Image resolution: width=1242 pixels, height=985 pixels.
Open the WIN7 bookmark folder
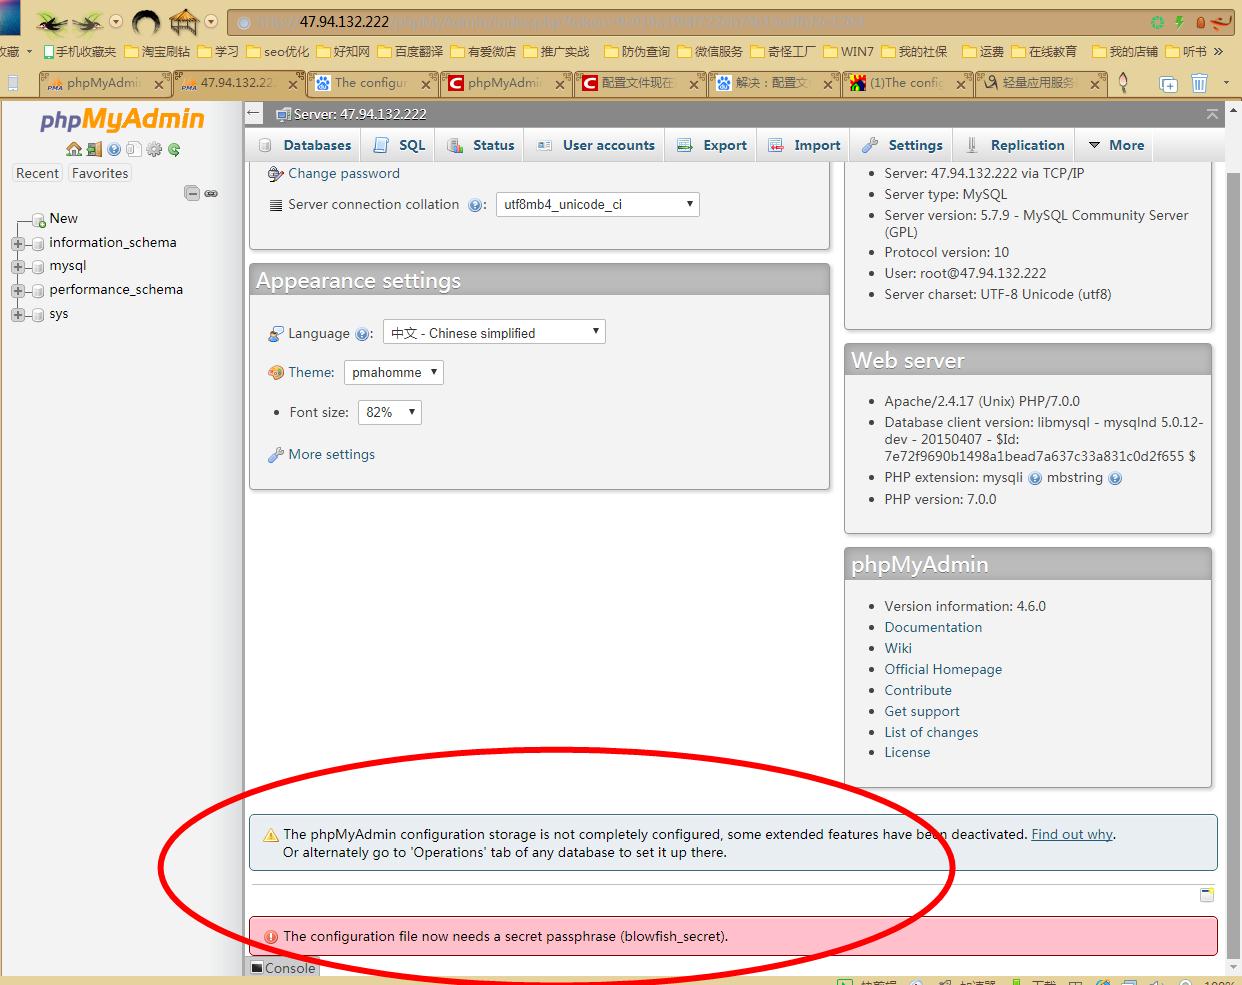(849, 52)
